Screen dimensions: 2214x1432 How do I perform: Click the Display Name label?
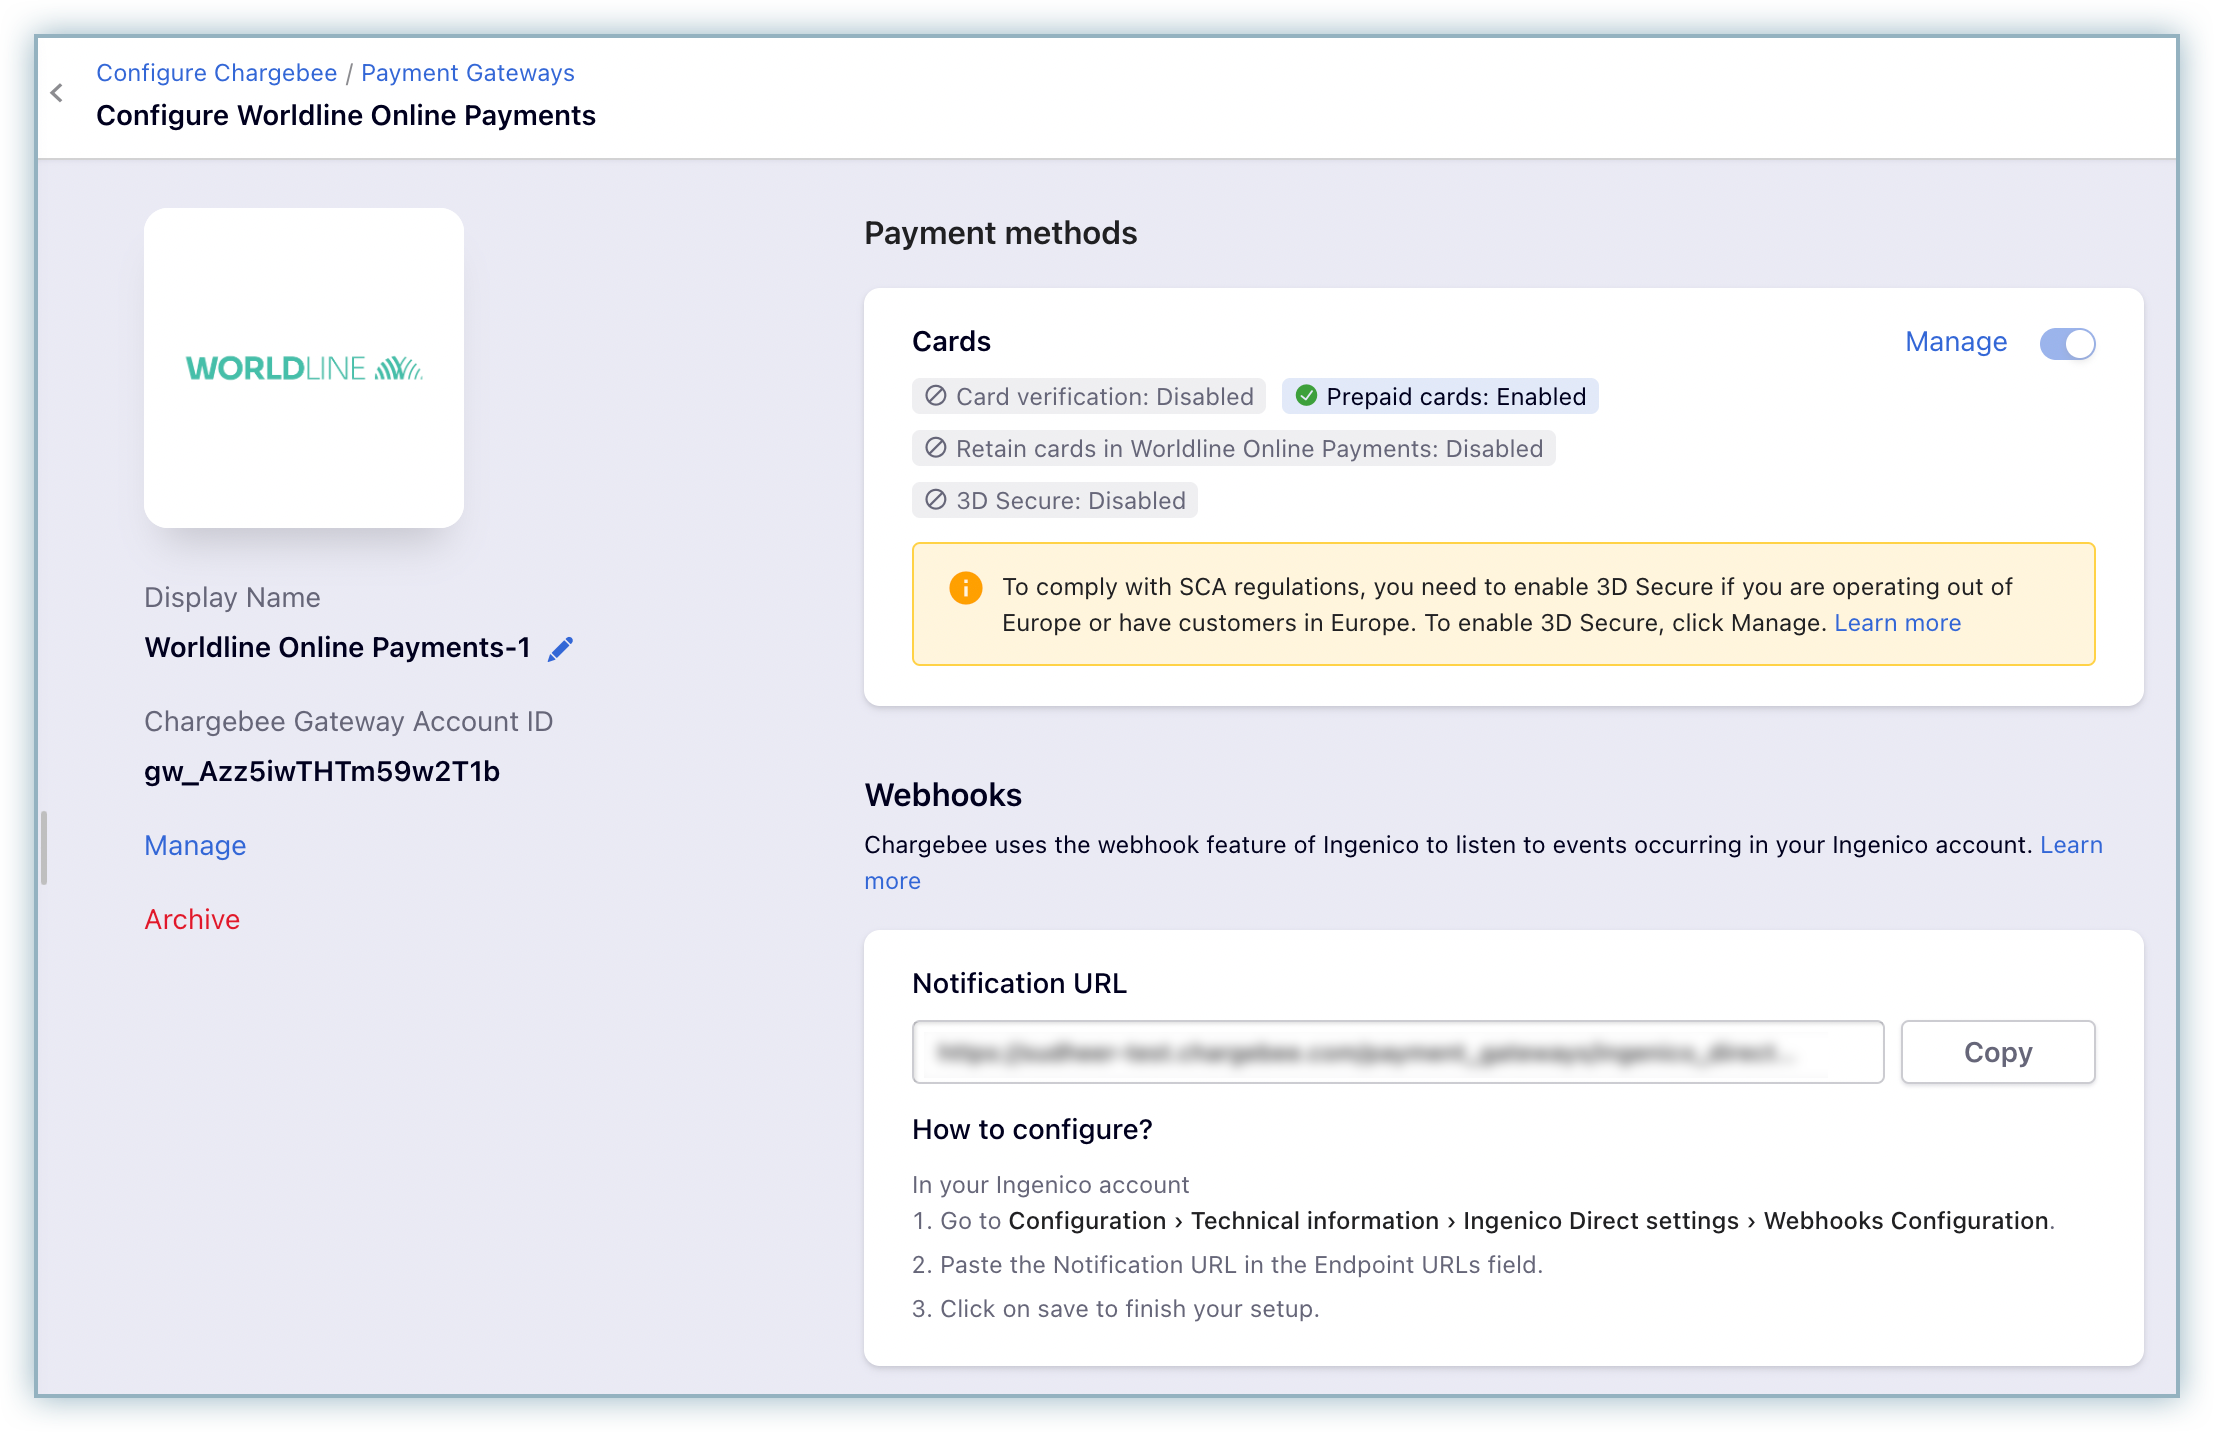coord(232,598)
